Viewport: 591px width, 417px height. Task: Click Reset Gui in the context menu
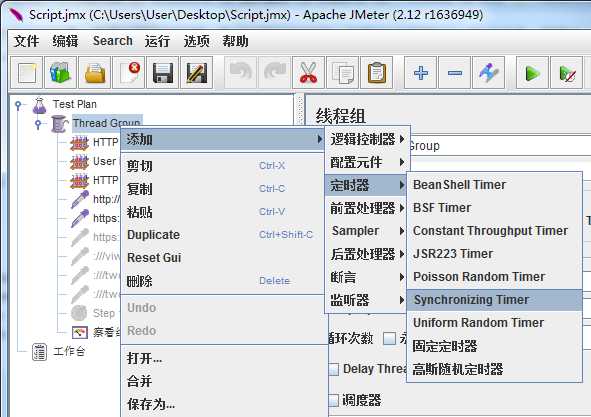click(223, 258)
